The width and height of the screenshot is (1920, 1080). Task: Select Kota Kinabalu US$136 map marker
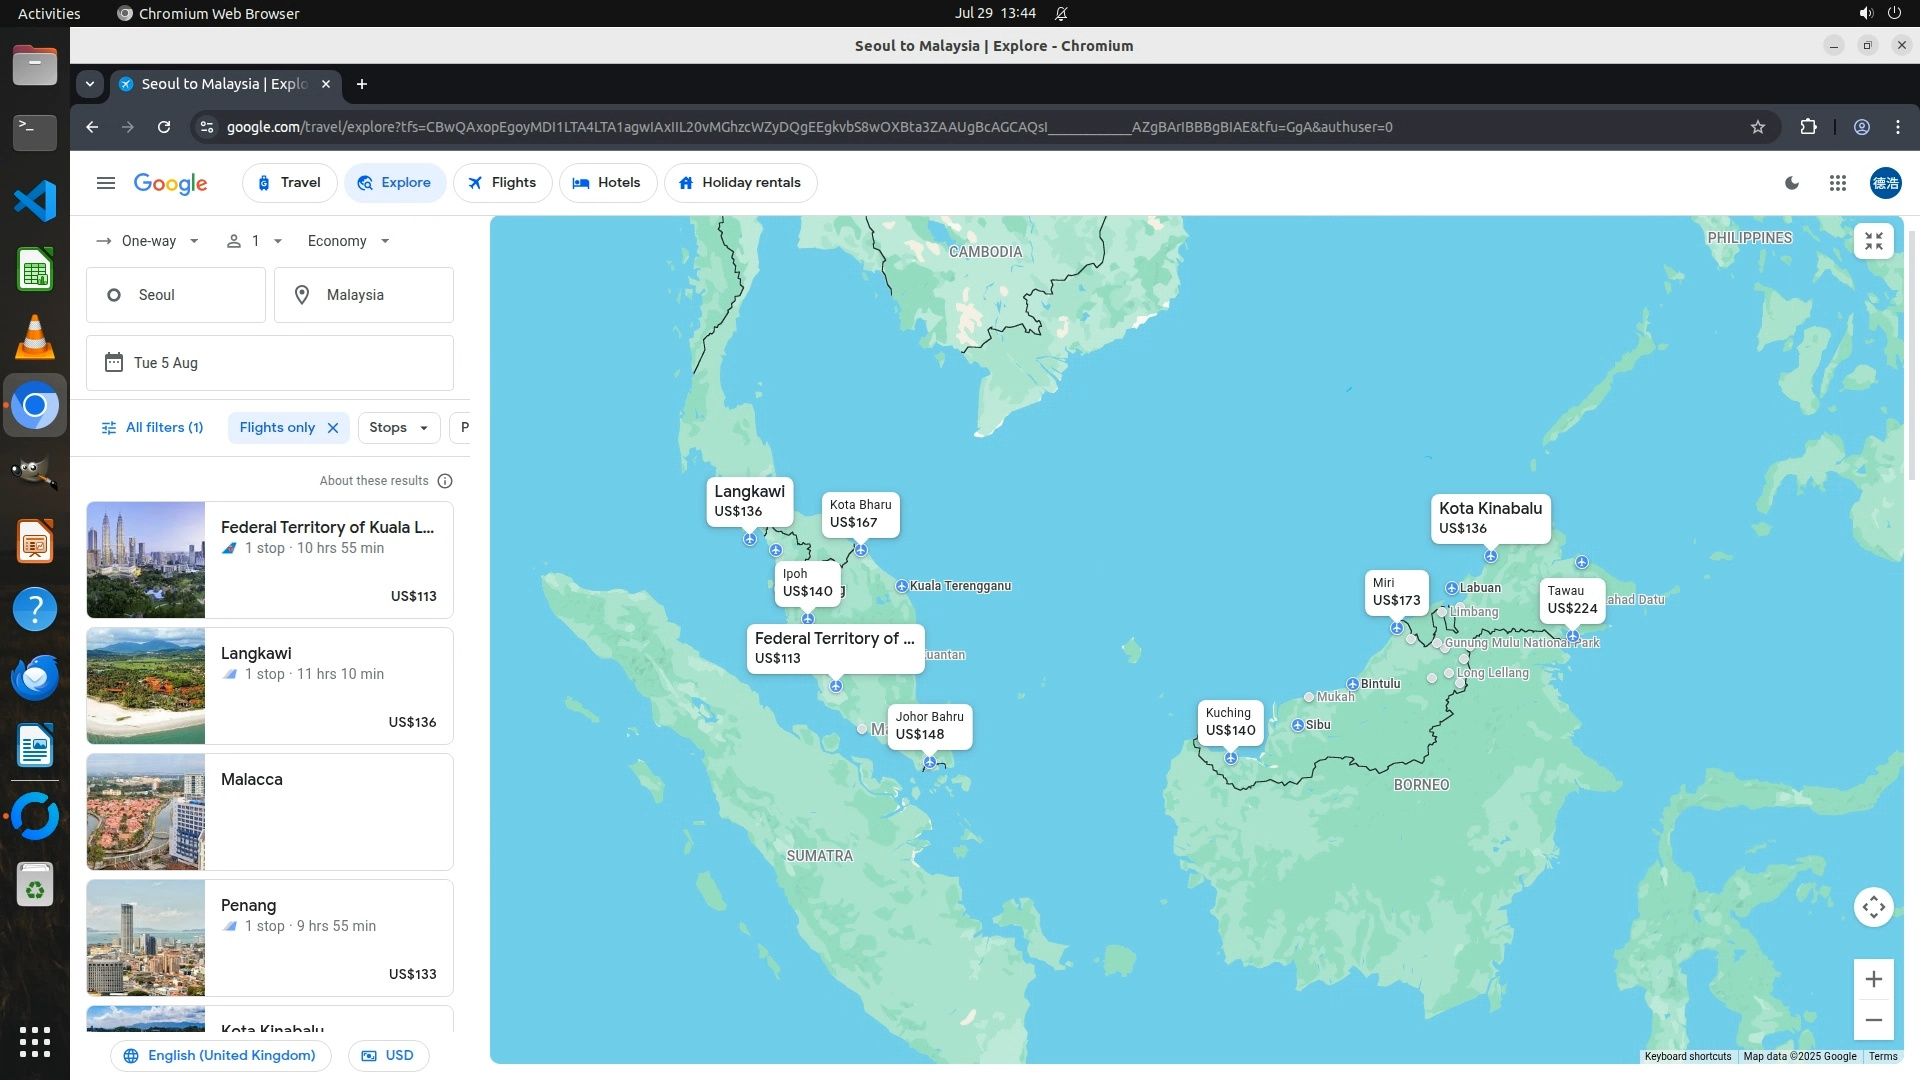(1489, 518)
